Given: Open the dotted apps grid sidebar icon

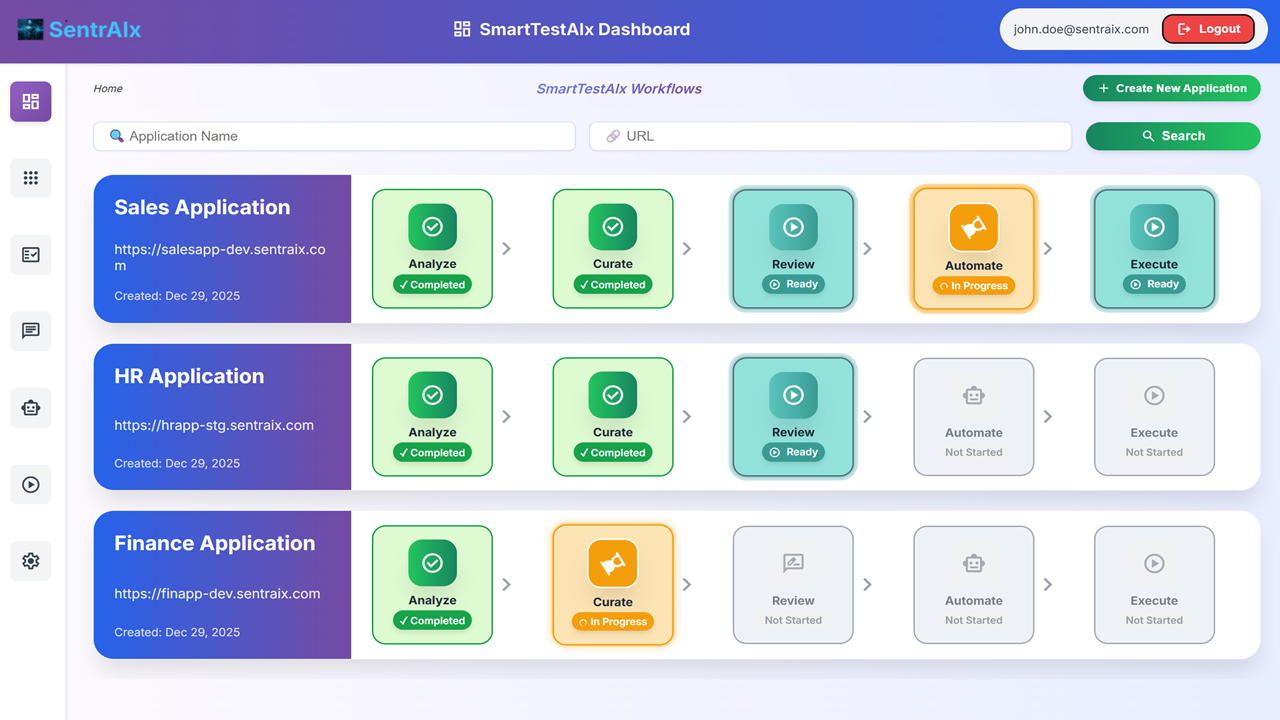Looking at the screenshot, I should pyautogui.click(x=31, y=178).
